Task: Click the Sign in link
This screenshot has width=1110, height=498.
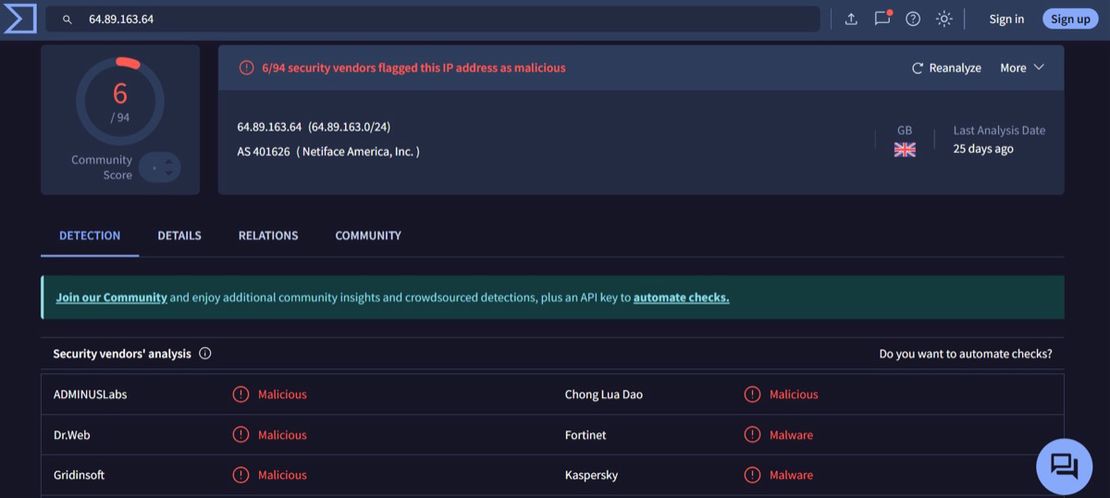Action: click(x=1006, y=19)
